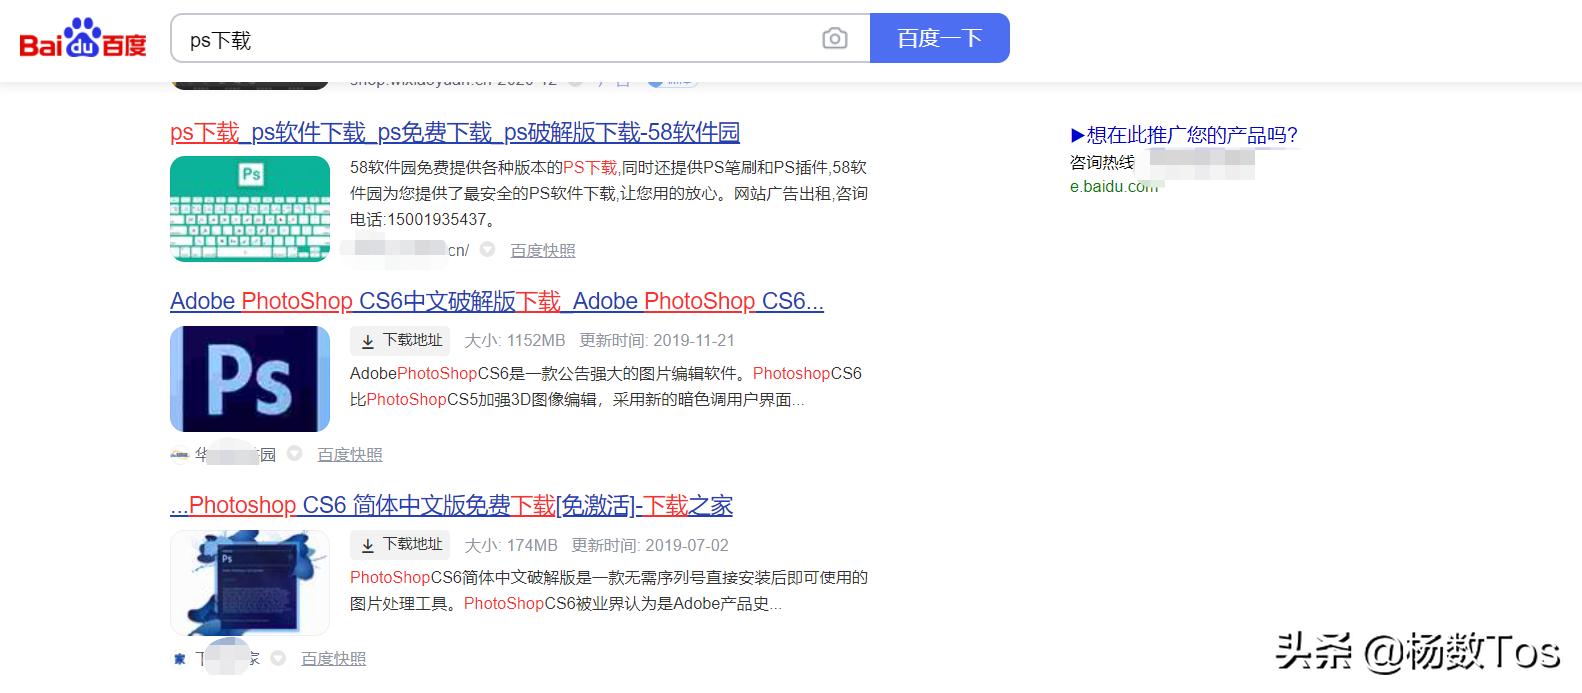The height and width of the screenshot is (693, 1582).
Task: Click site favicon under Adobe PhotoShop CS6 result
Action: pyautogui.click(x=179, y=455)
